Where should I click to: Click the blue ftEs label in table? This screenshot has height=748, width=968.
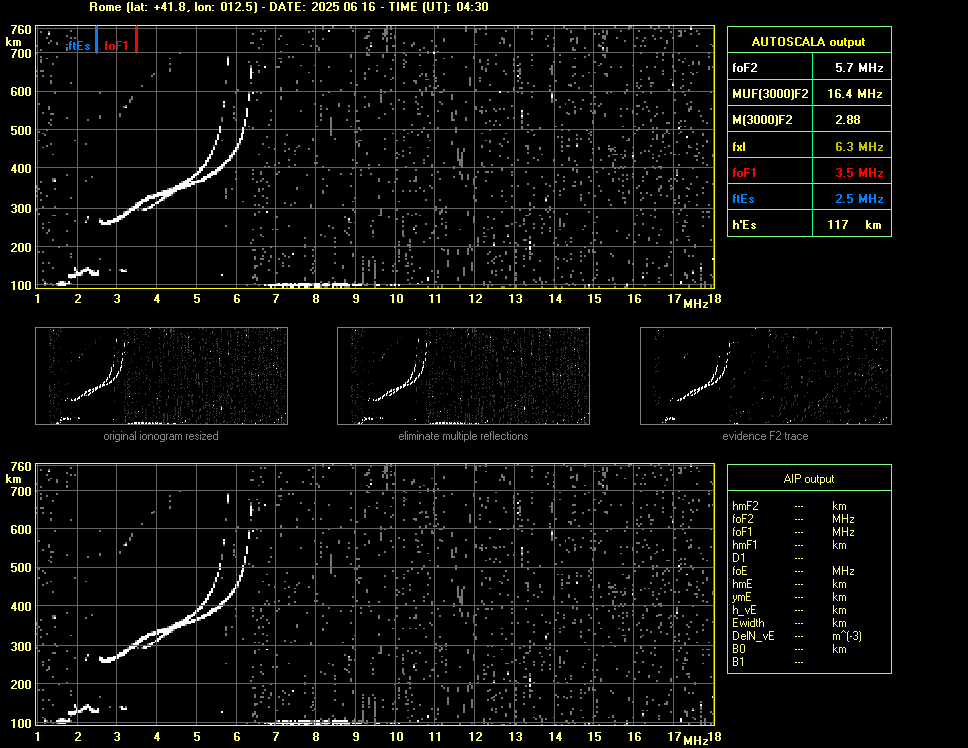click(743, 199)
